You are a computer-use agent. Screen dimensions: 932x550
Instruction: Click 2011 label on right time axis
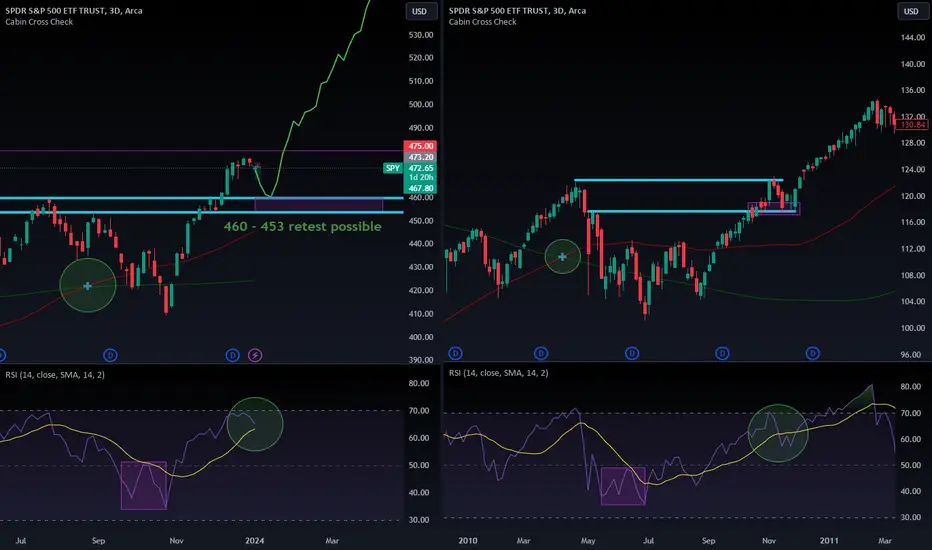pyautogui.click(x=829, y=540)
